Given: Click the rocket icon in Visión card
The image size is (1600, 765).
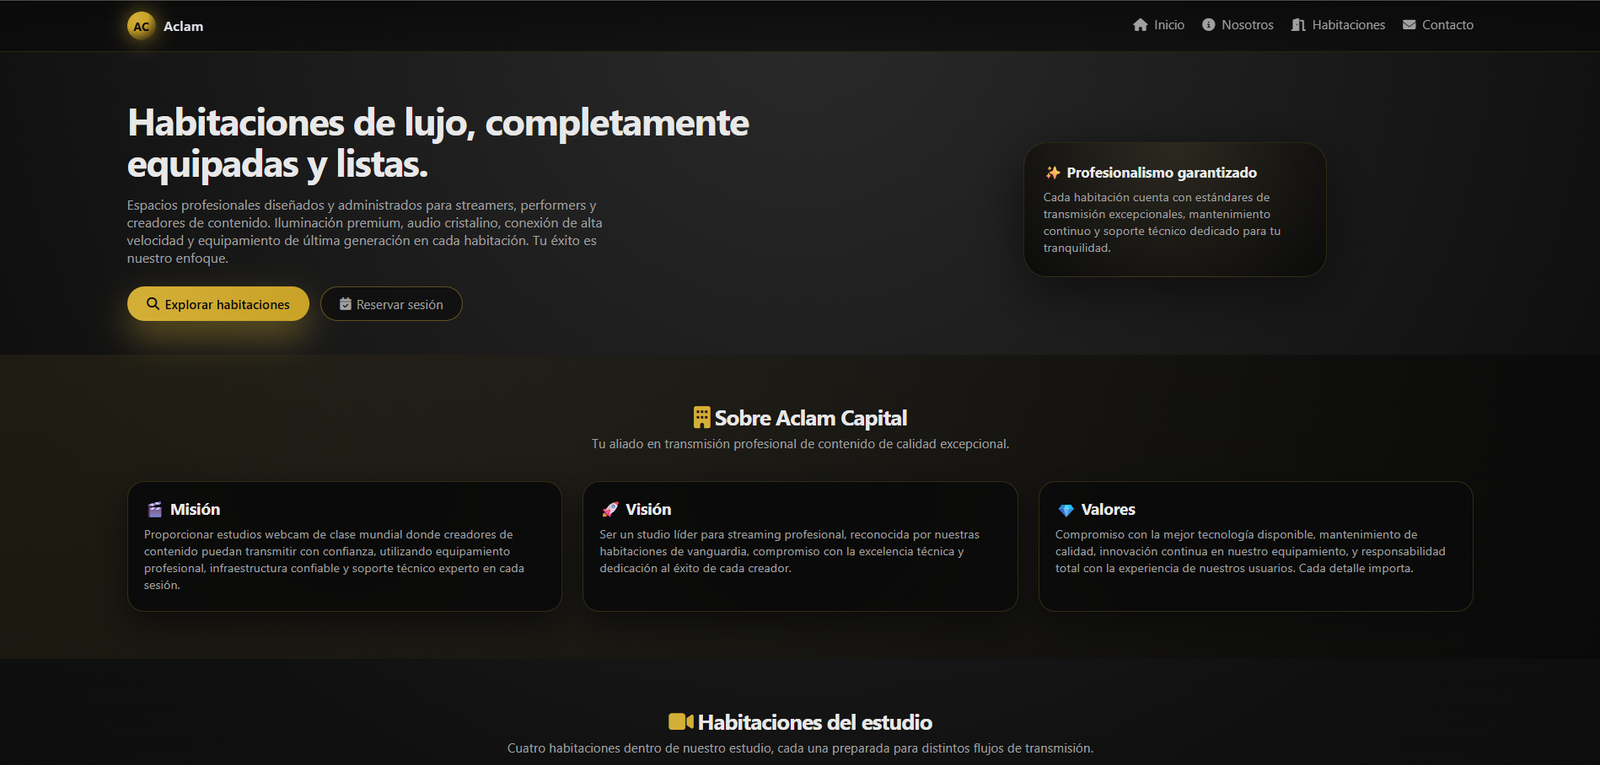Looking at the screenshot, I should coord(610,510).
